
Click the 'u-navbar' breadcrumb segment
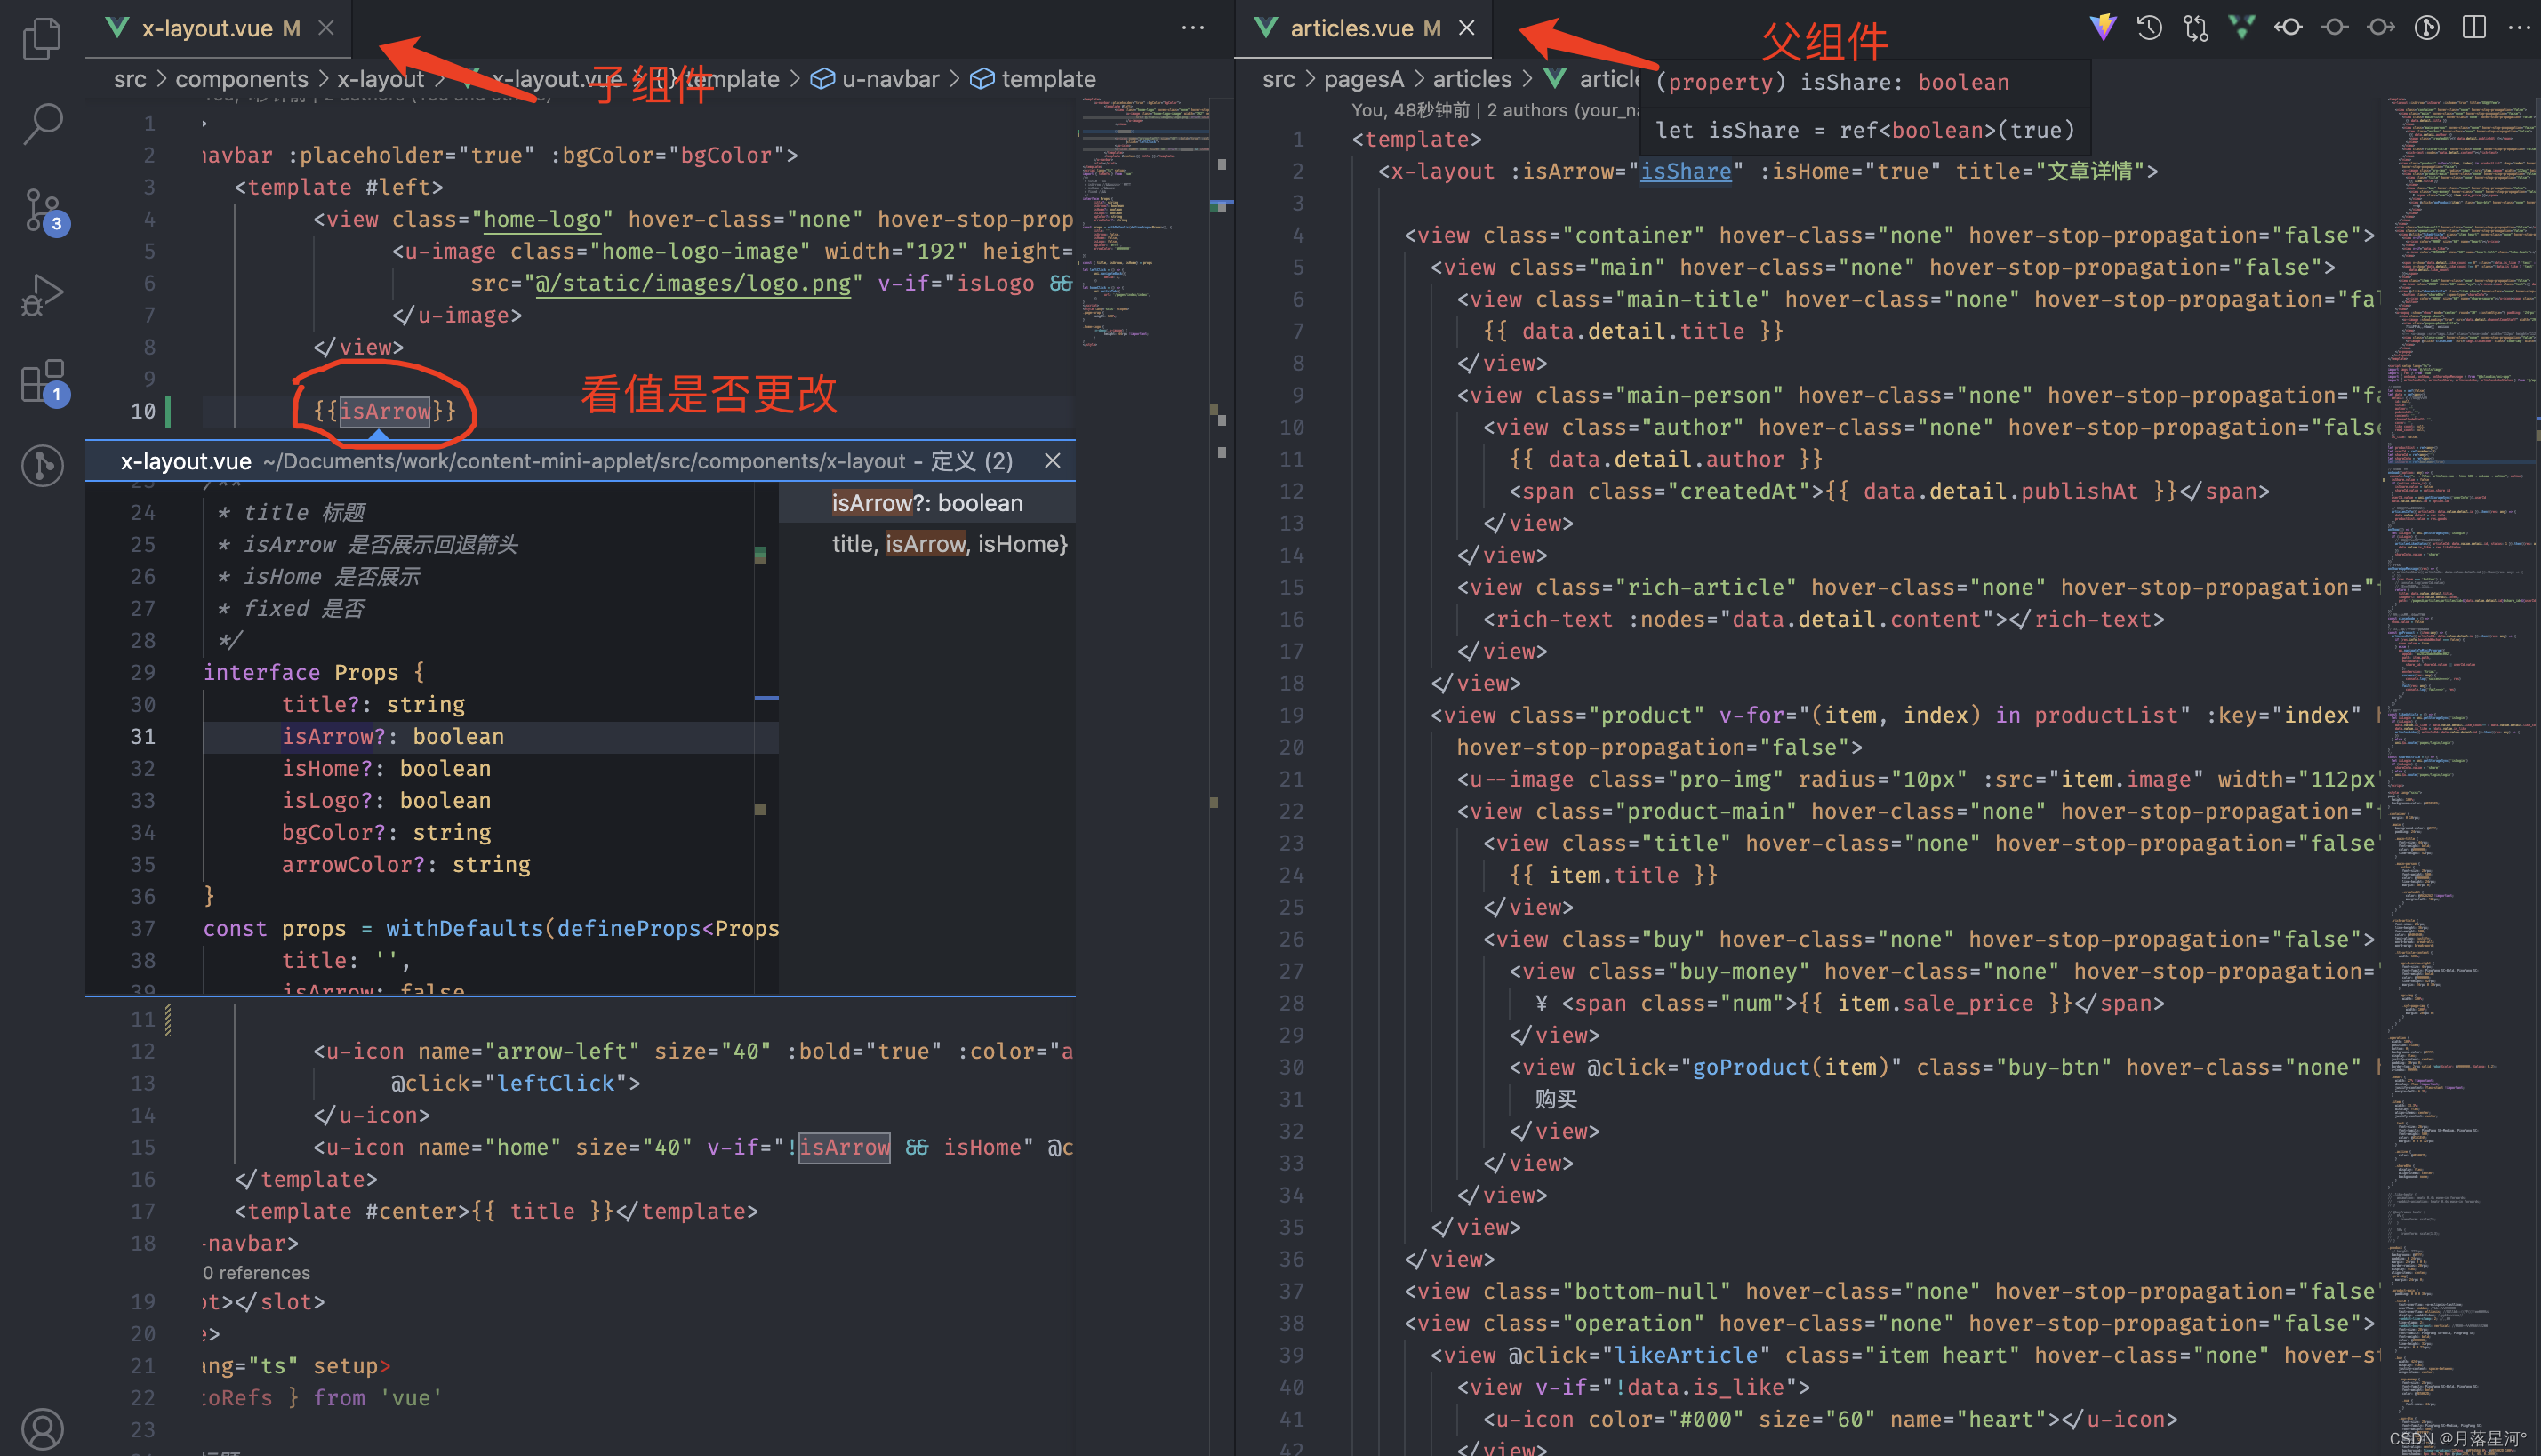pyautogui.click(x=890, y=79)
